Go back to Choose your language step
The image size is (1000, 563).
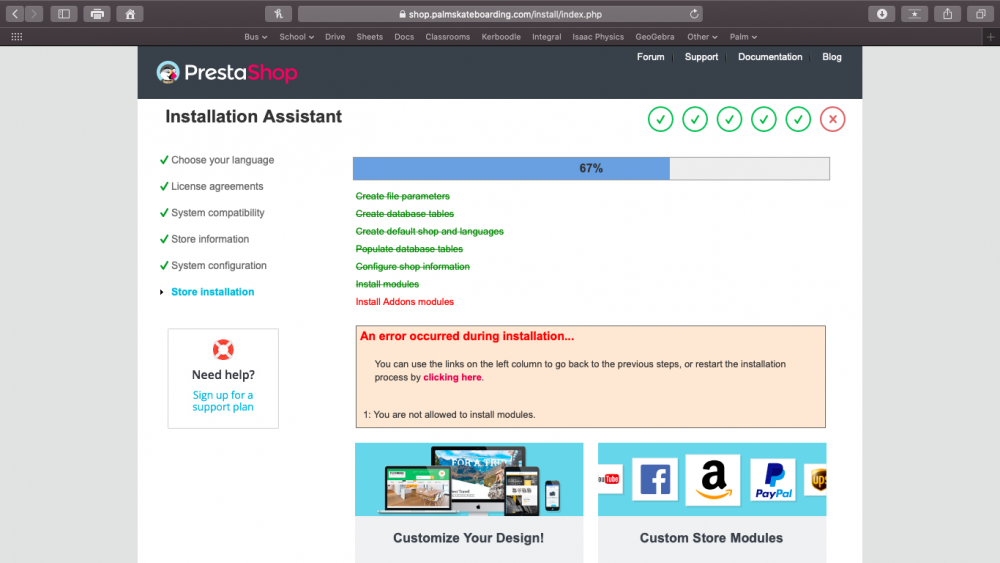point(222,160)
